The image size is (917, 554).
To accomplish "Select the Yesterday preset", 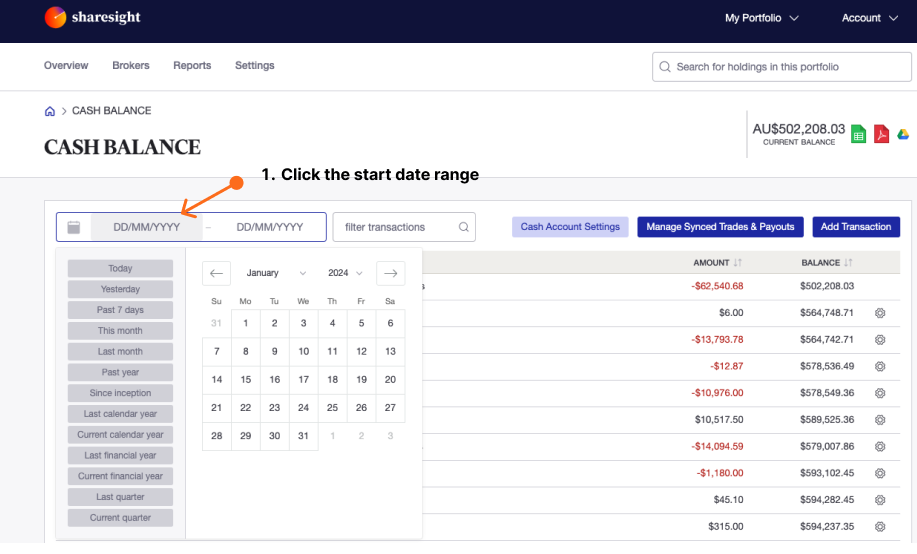I will point(120,290).
